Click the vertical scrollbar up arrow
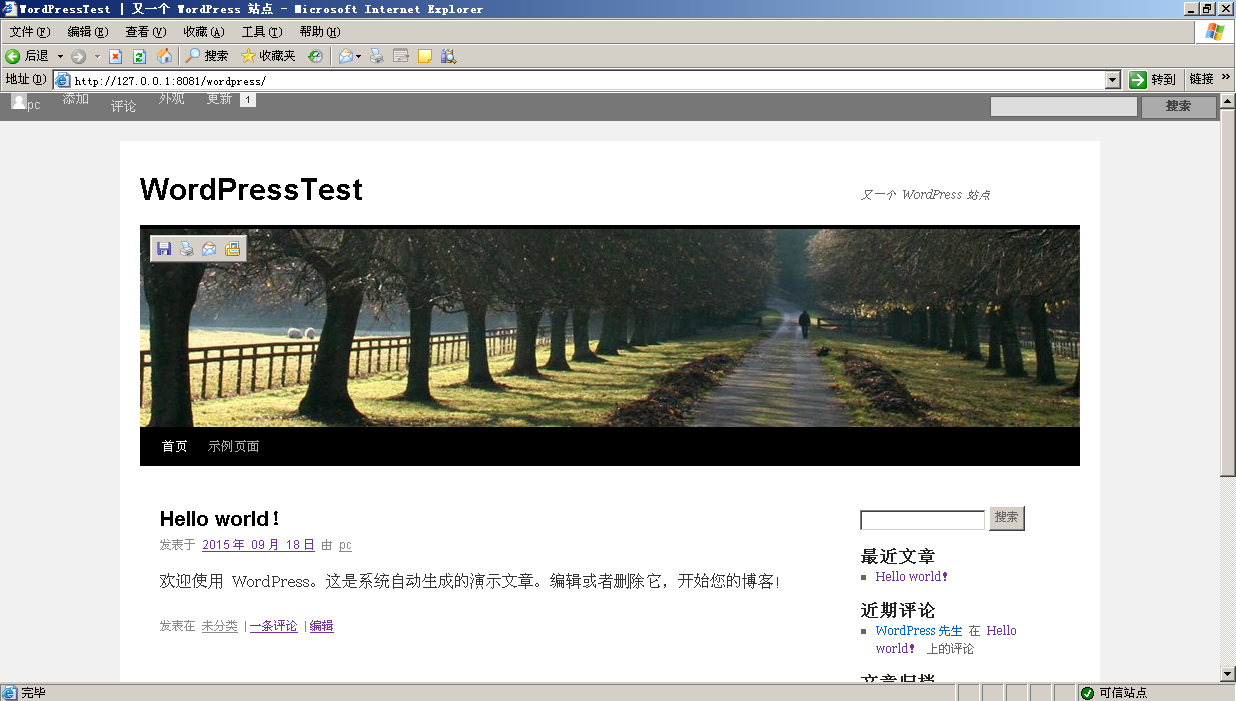Viewport: 1236px width, 701px height. pyautogui.click(x=1227, y=101)
